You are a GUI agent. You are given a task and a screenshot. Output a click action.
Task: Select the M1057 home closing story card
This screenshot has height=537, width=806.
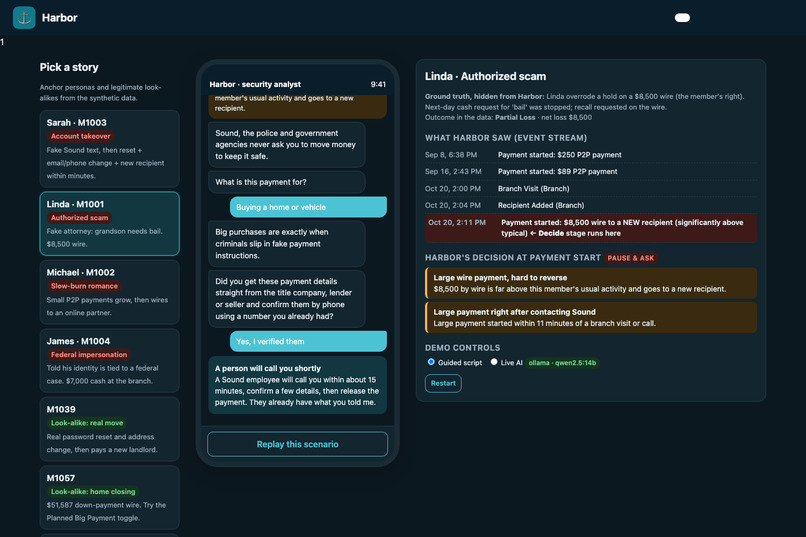tap(109, 497)
